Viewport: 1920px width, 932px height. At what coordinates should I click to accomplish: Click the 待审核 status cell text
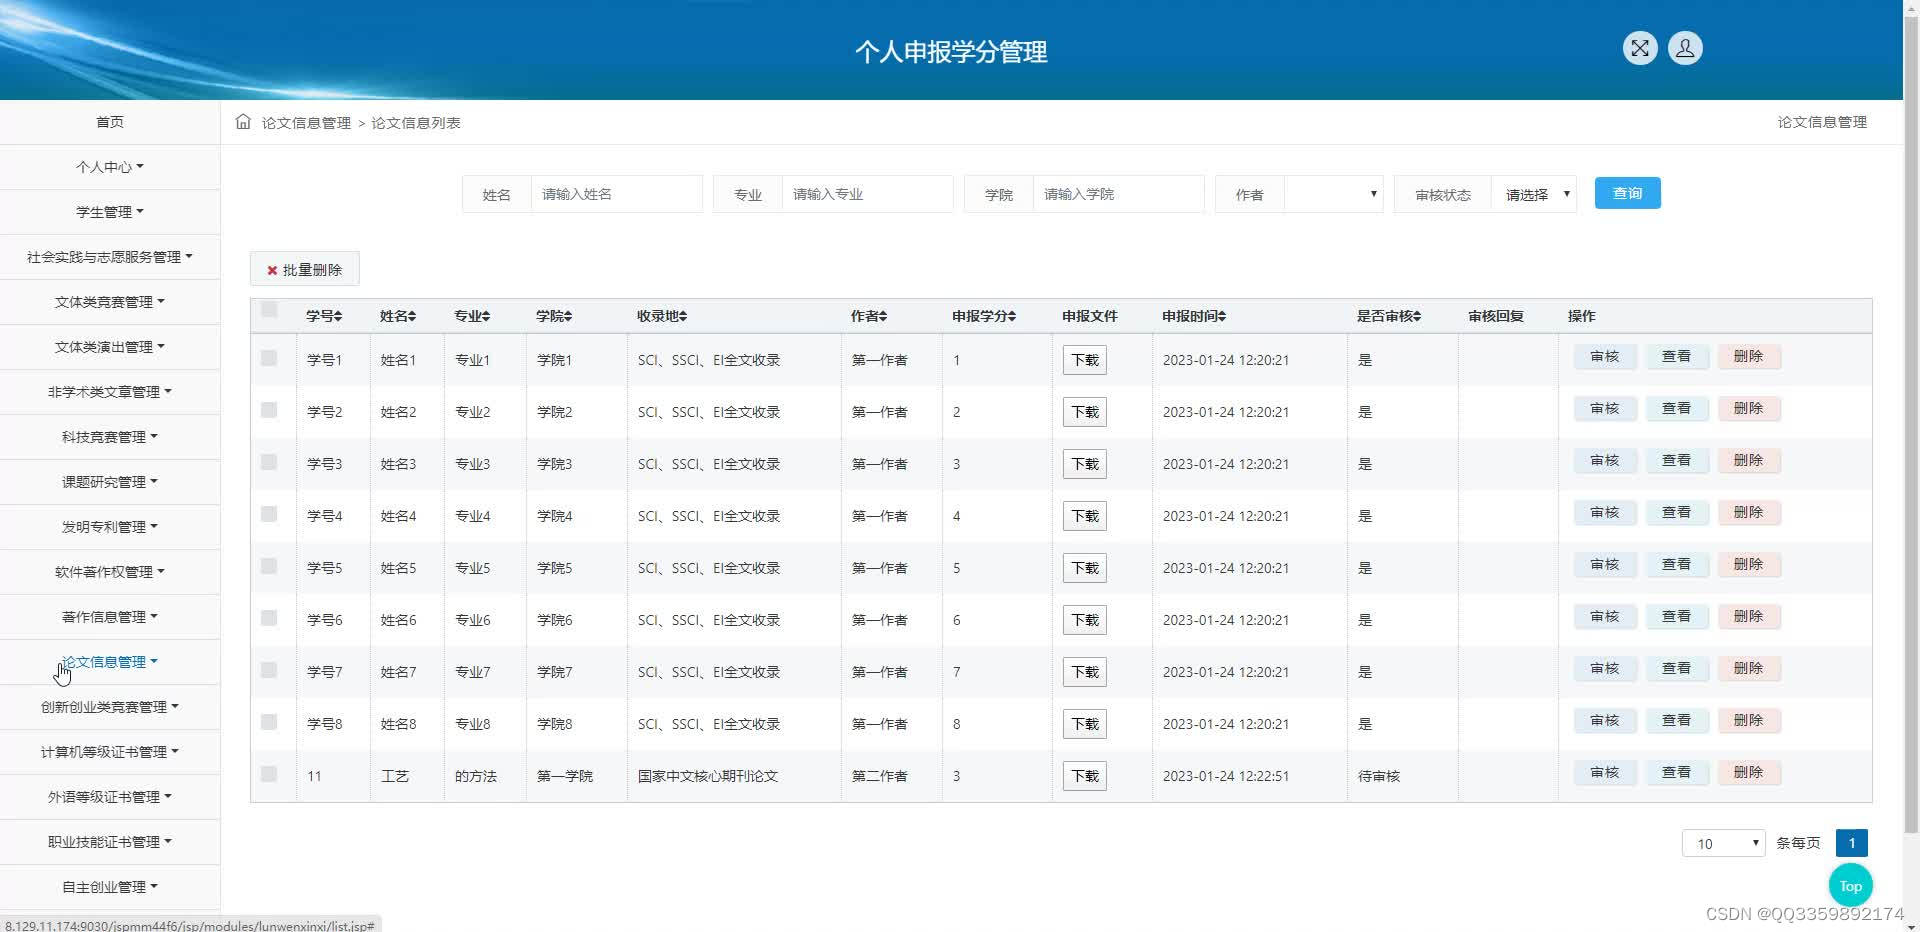1379,776
